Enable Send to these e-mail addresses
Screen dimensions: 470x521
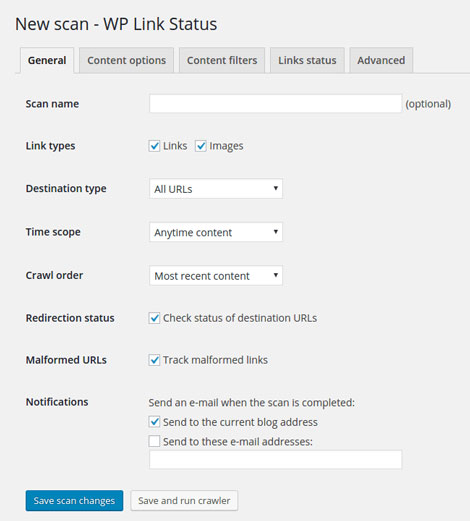click(x=154, y=441)
